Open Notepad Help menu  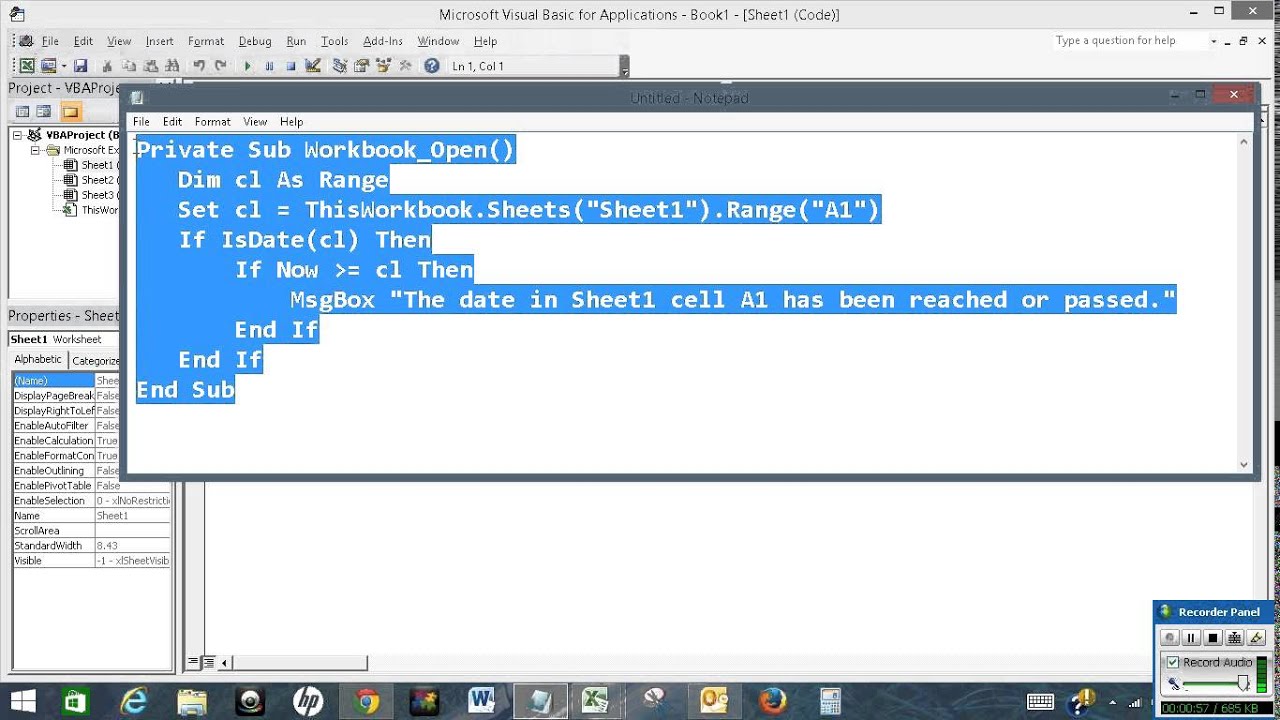click(x=291, y=122)
